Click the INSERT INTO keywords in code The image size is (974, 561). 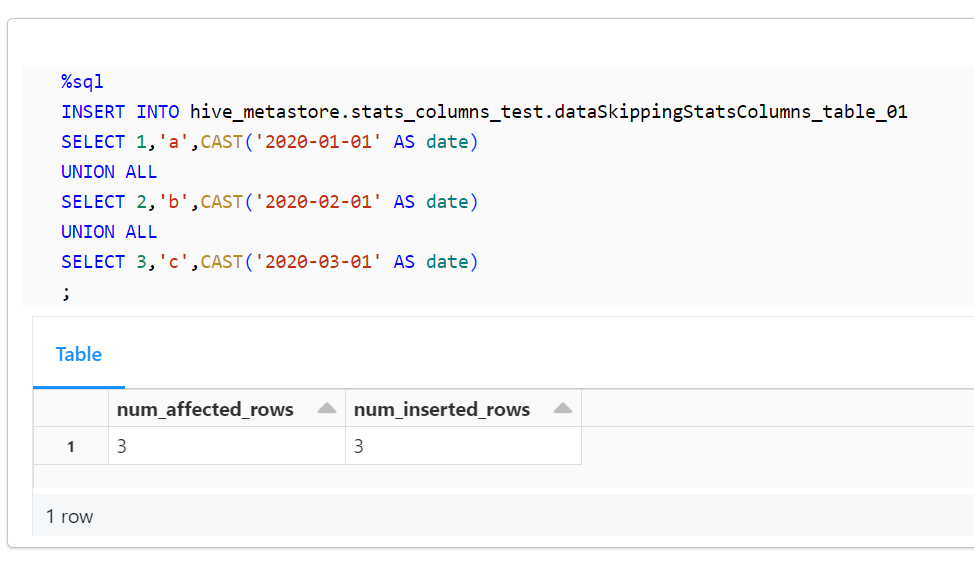point(120,111)
